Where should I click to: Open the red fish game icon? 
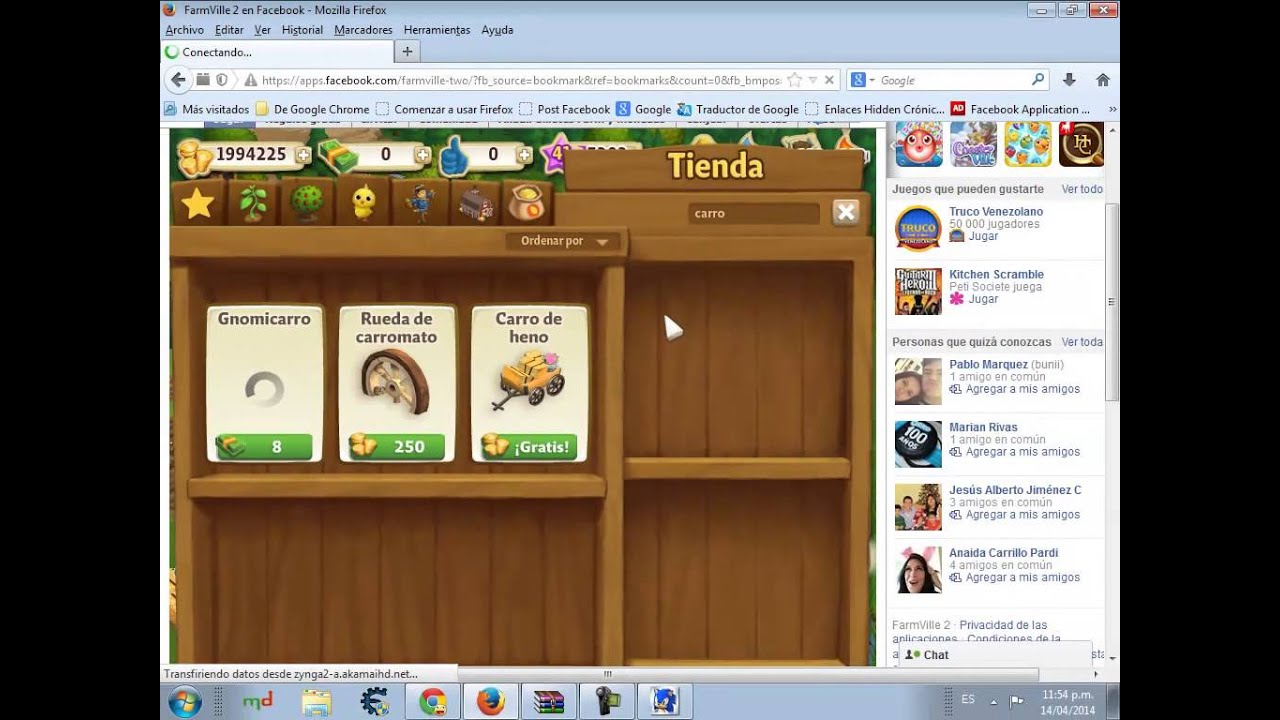[918, 144]
